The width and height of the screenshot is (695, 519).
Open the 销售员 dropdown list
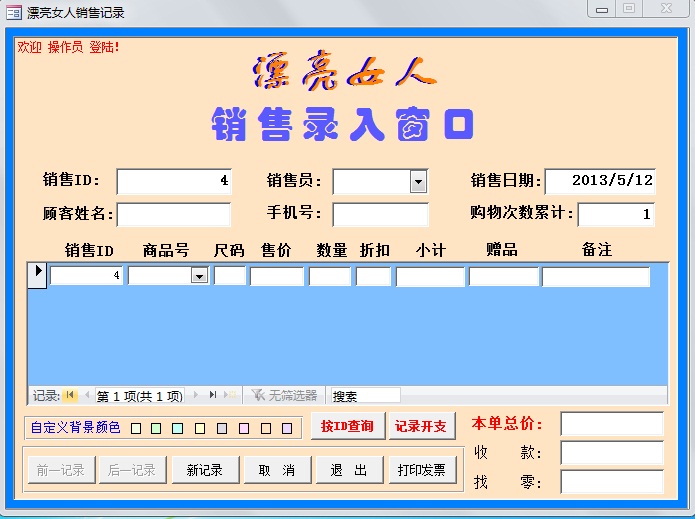[x=418, y=181]
